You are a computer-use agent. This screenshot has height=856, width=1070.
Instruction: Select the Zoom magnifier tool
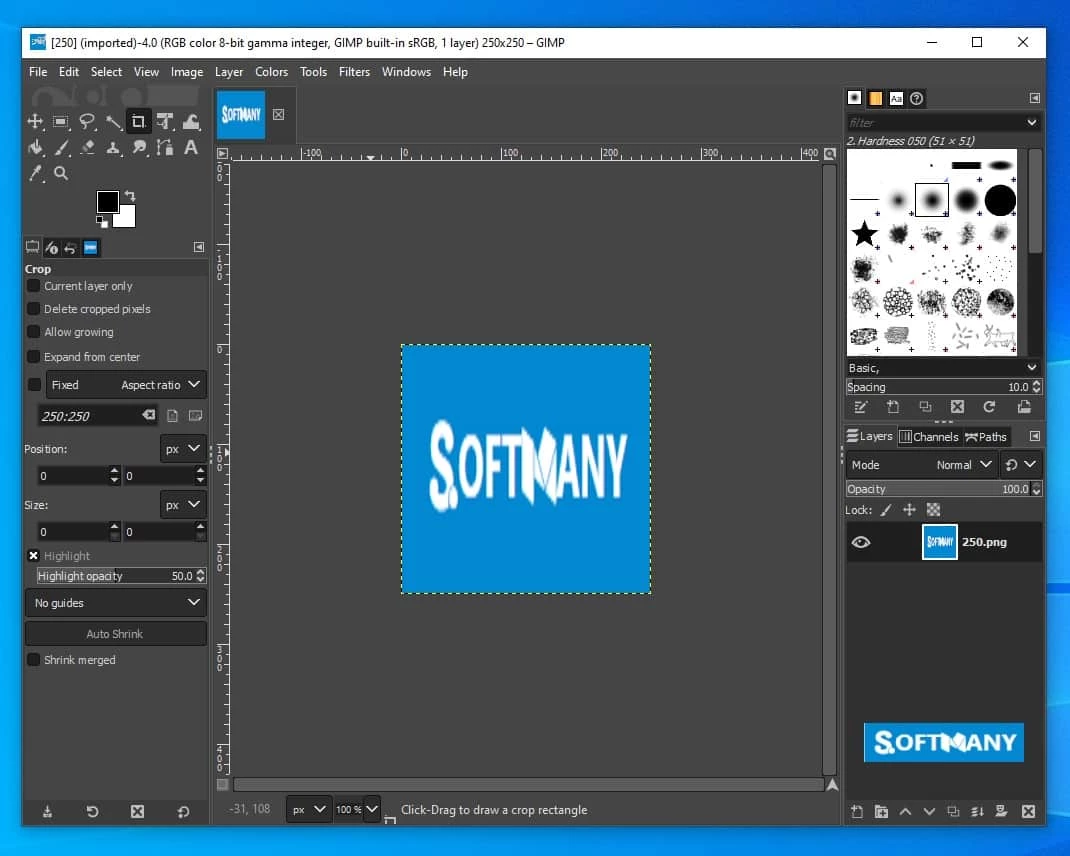coord(61,173)
